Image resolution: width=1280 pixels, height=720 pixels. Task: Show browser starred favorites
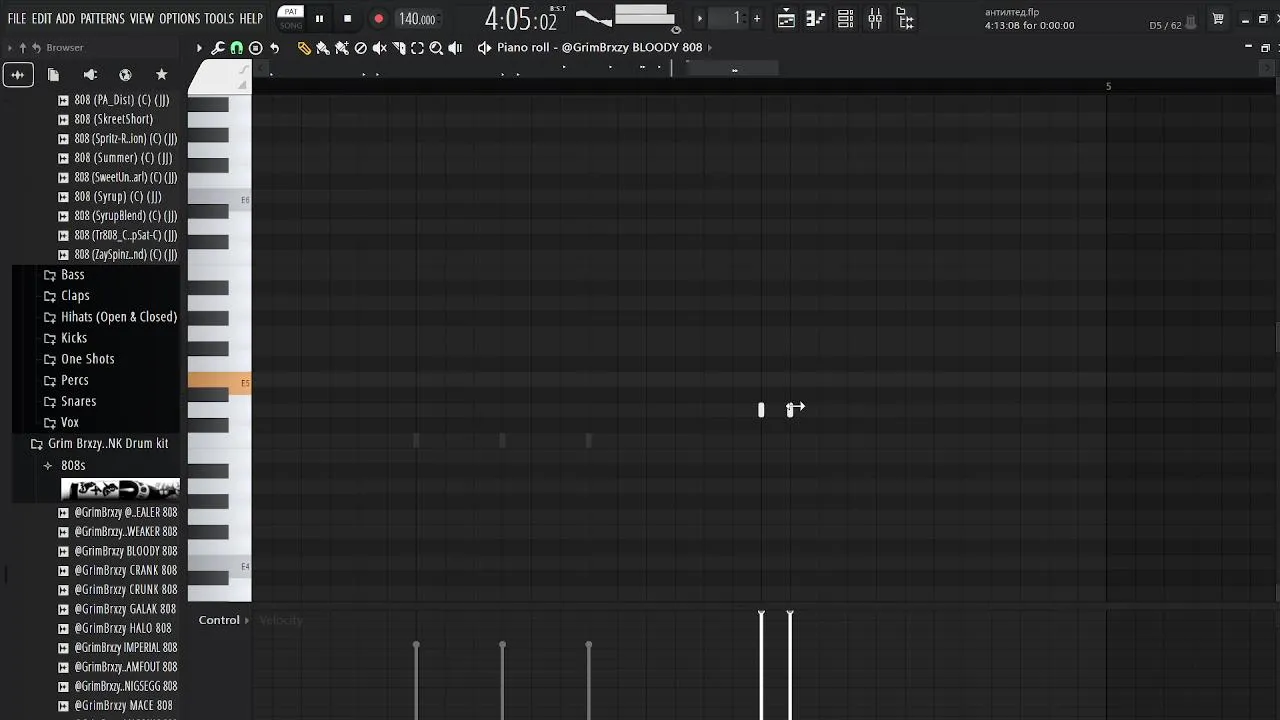click(x=161, y=75)
